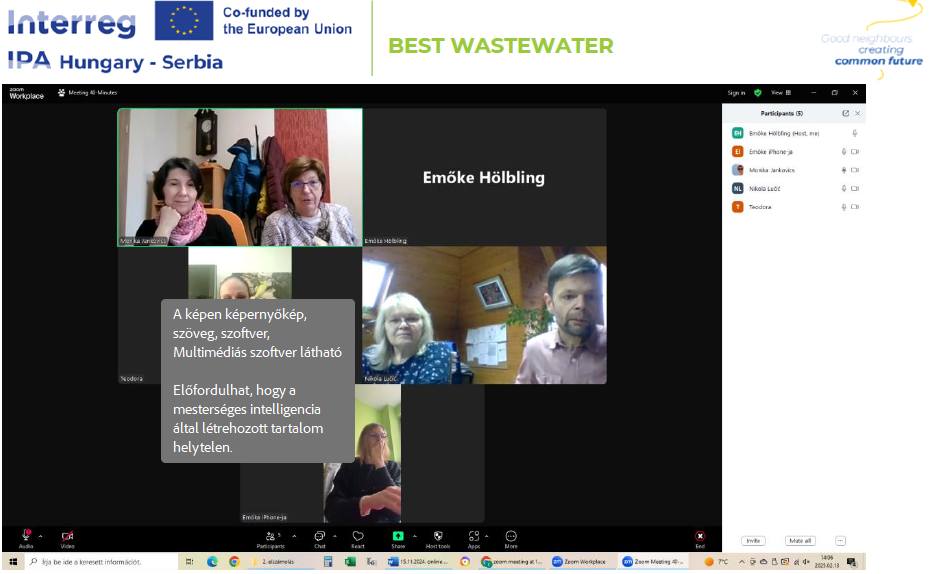The width and height of the screenshot is (929, 574).
Task: Start camera with the Video button
Action: pos(68,538)
